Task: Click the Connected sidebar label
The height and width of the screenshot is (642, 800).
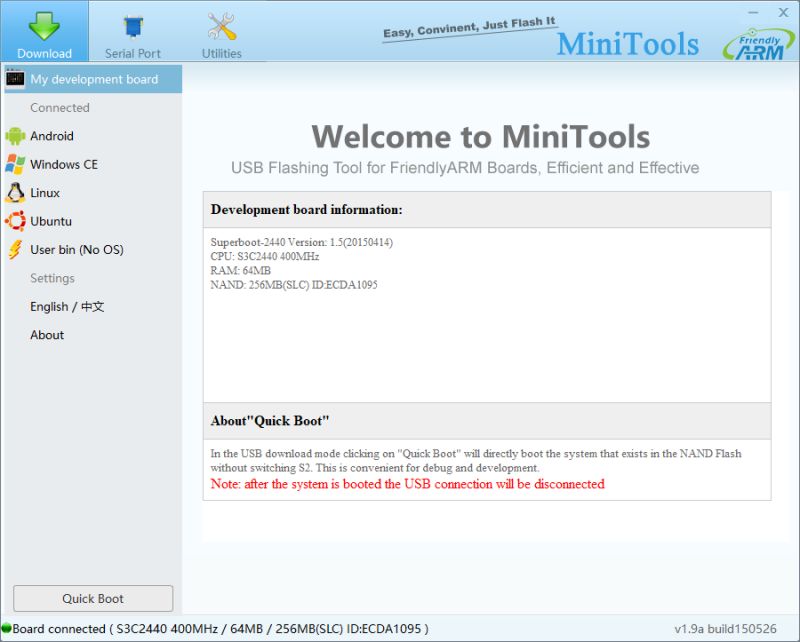Action: (60, 108)
